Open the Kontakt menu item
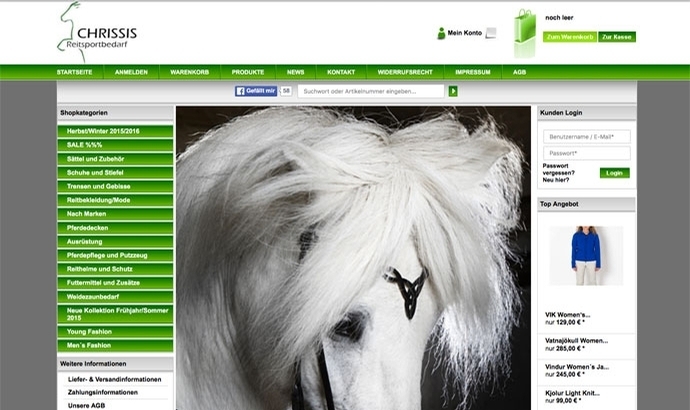Viewport: 690px width, 410px height. point(341,72)
